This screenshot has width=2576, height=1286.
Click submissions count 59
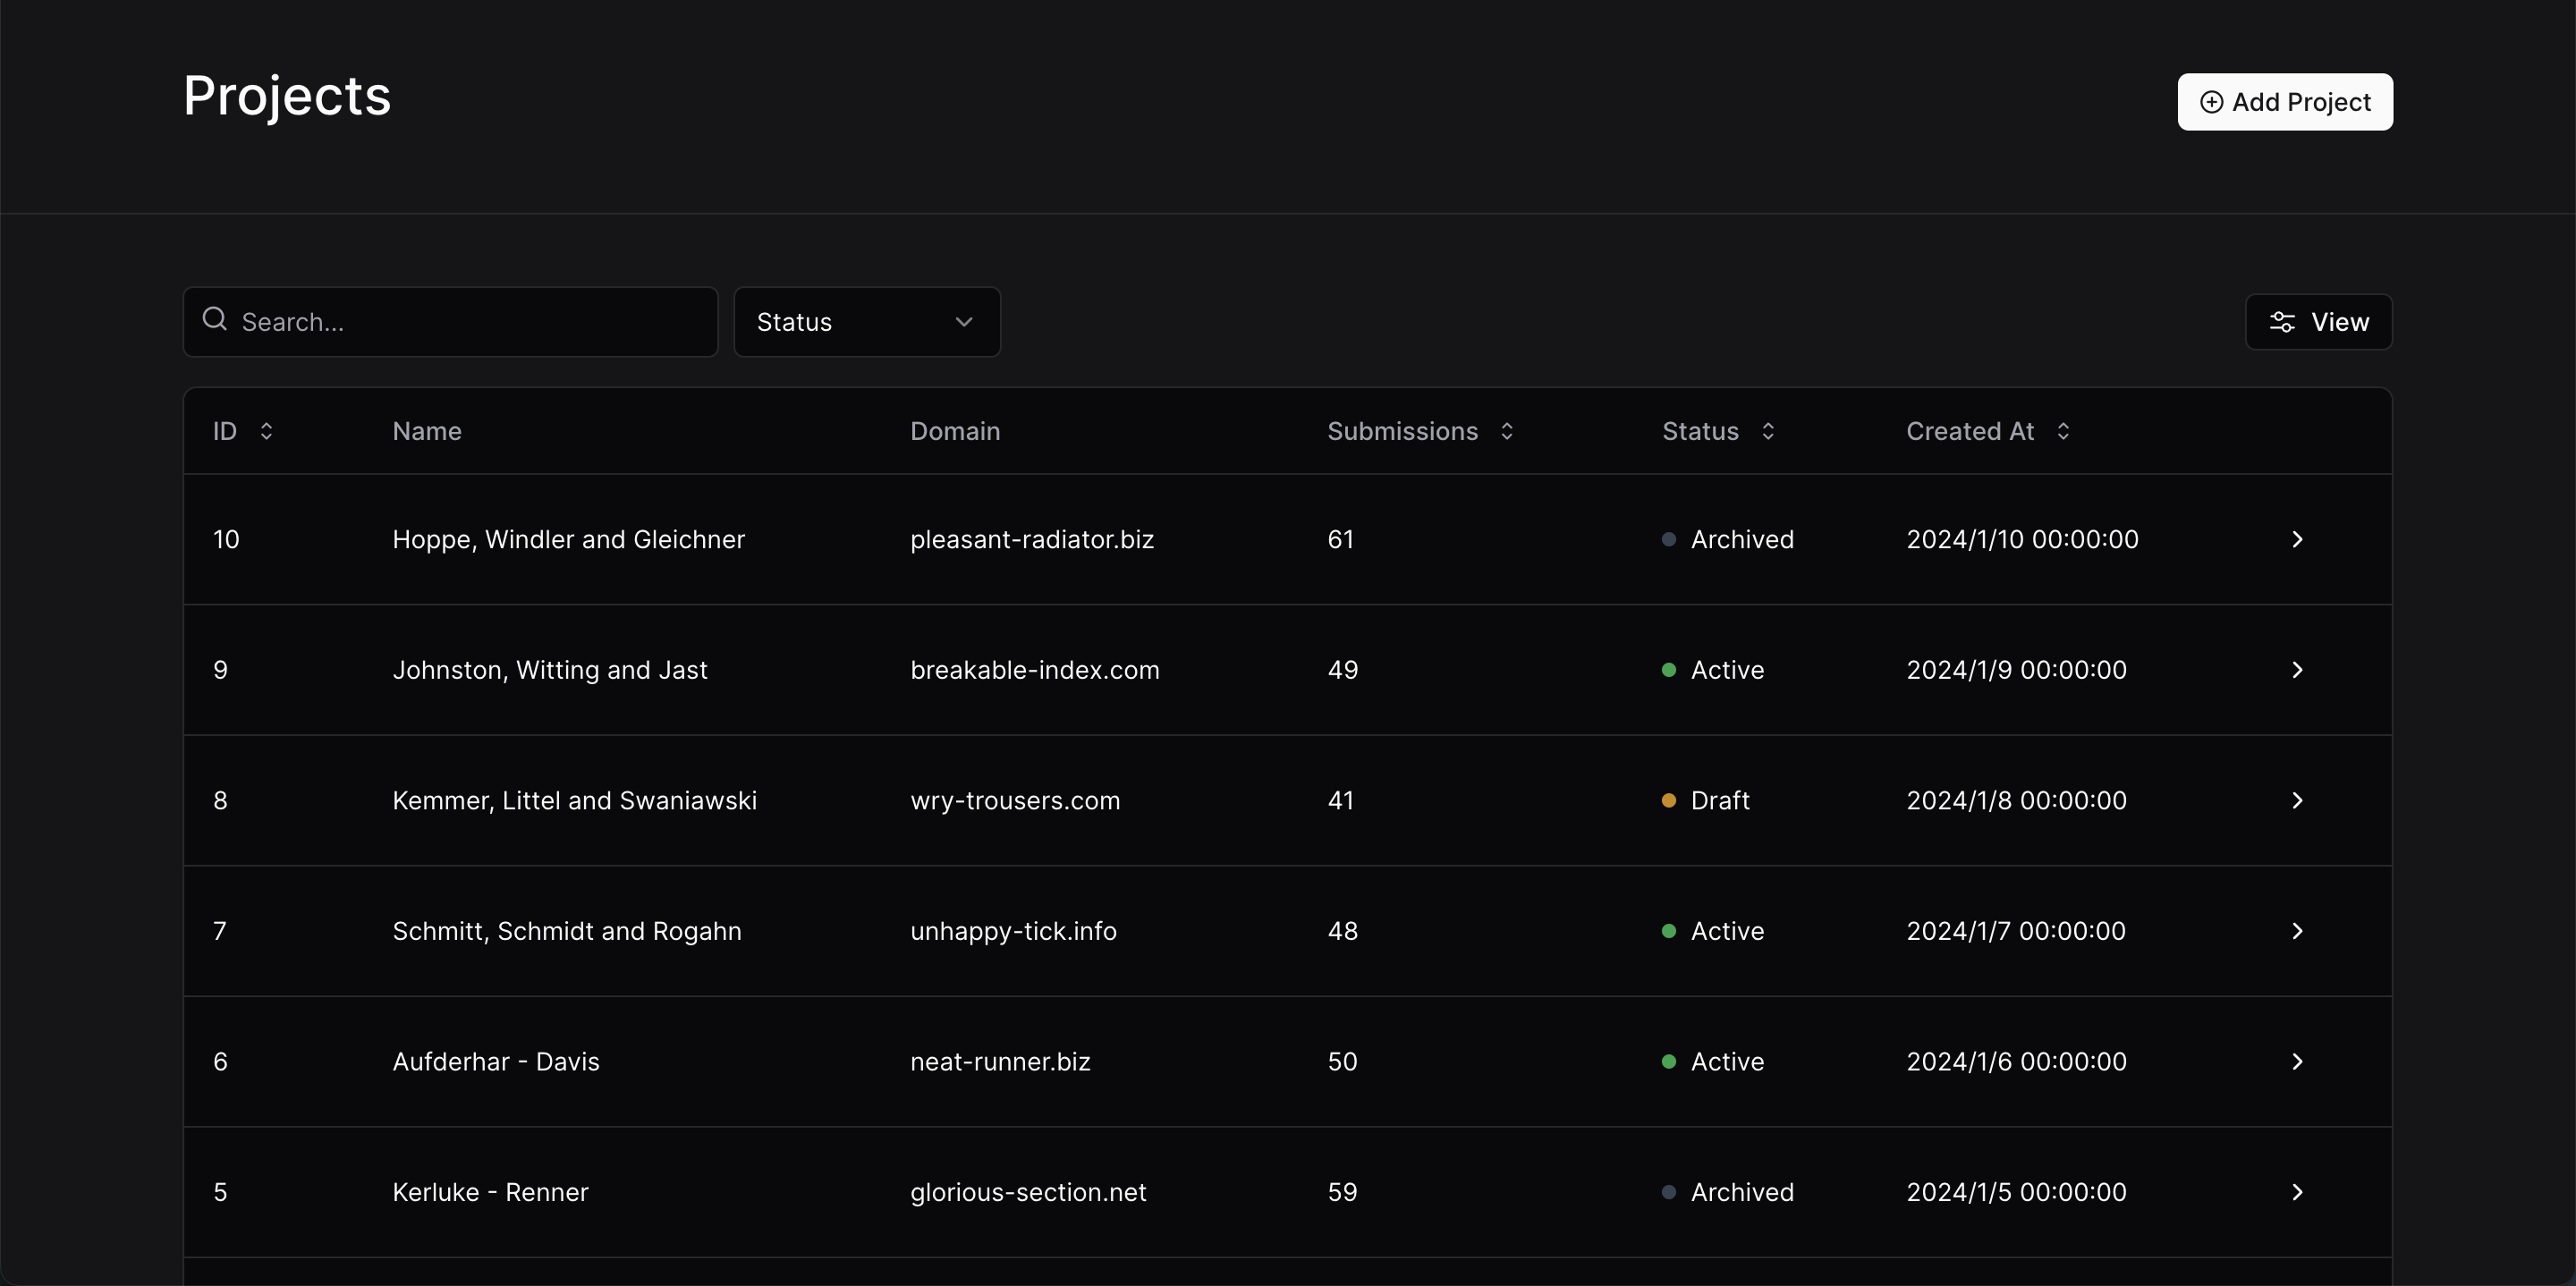(x=1342, y=1192)
